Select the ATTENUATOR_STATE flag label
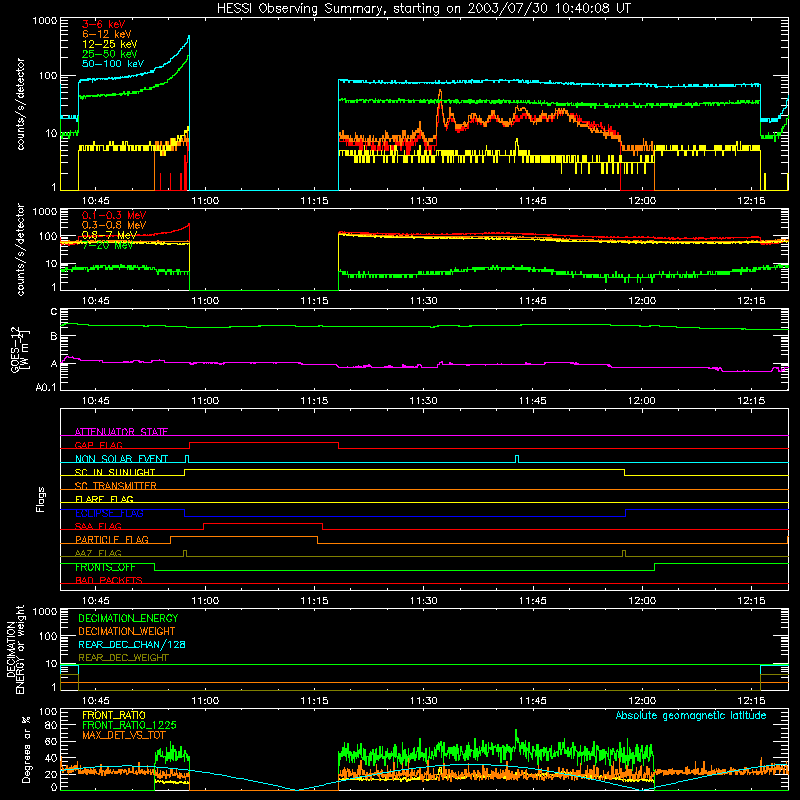The image size is (800, 800). coord(121,432)
